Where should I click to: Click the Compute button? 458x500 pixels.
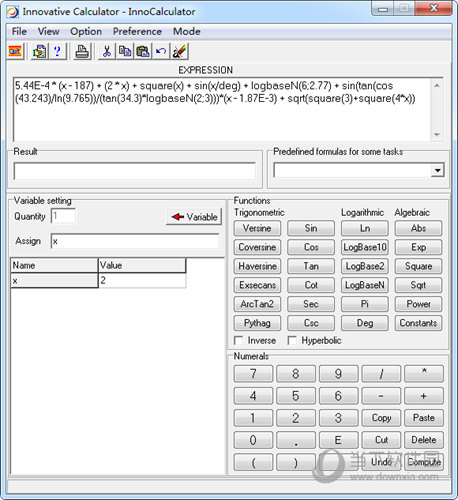[x=424, y=462]
